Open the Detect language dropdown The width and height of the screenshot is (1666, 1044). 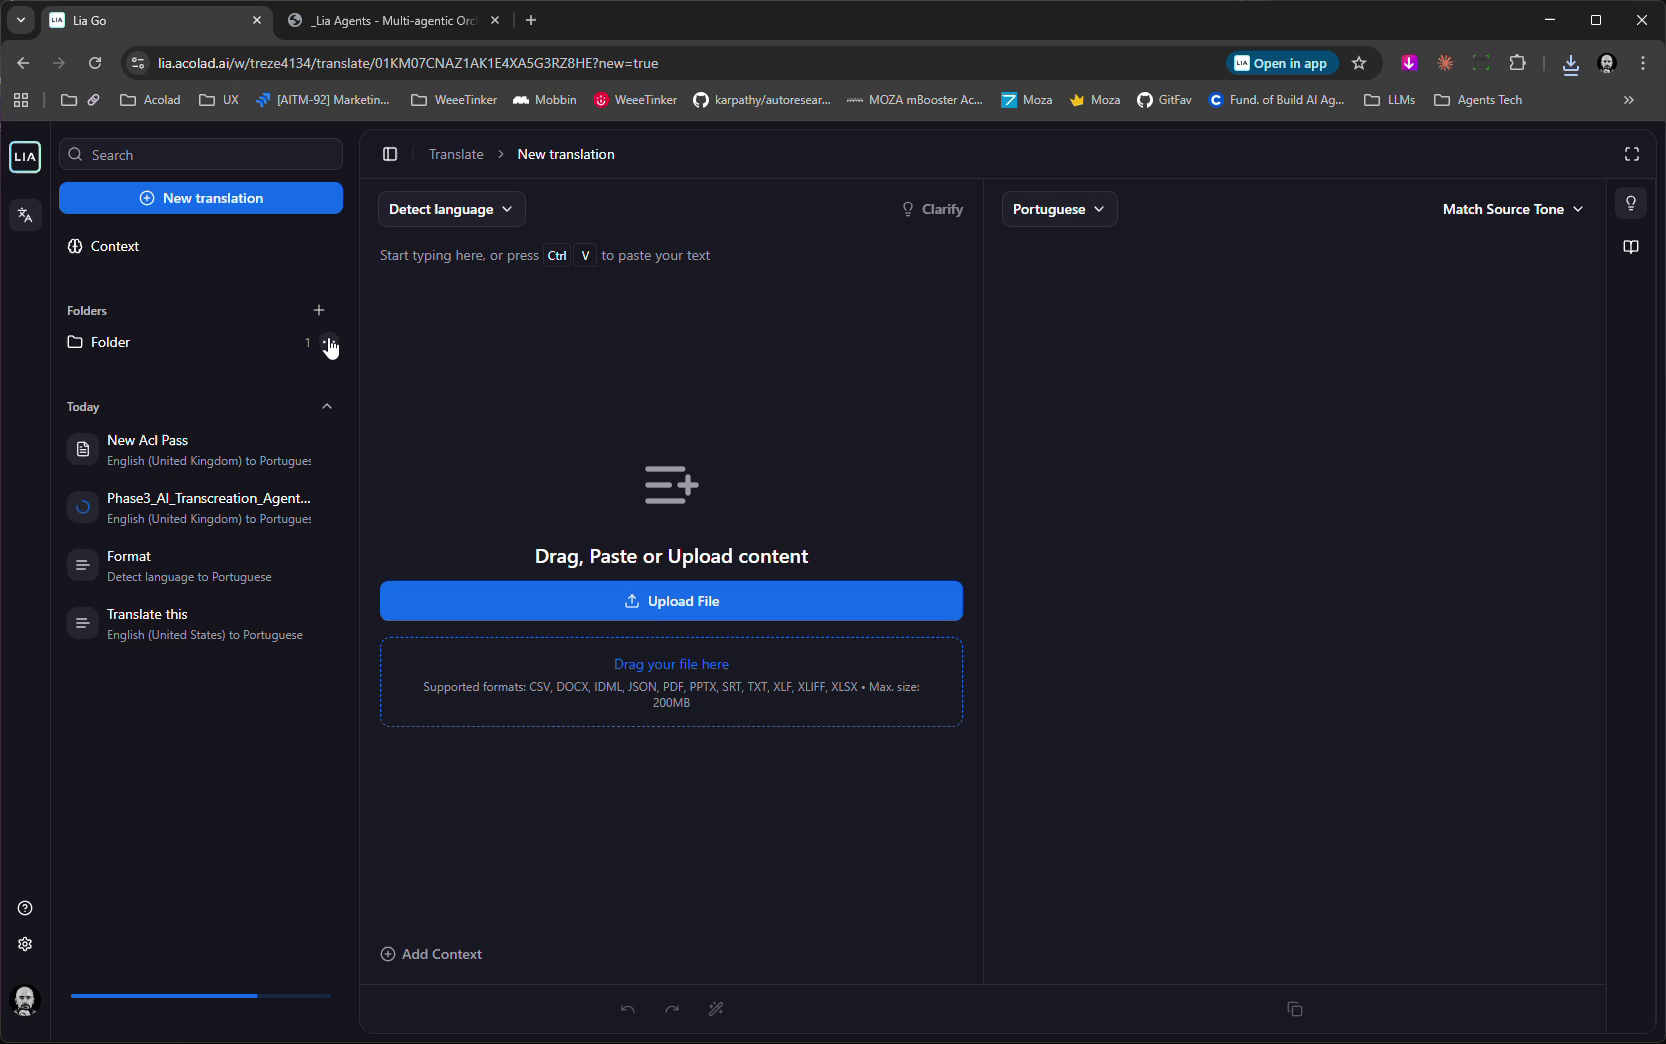click(x=450, y=209)
